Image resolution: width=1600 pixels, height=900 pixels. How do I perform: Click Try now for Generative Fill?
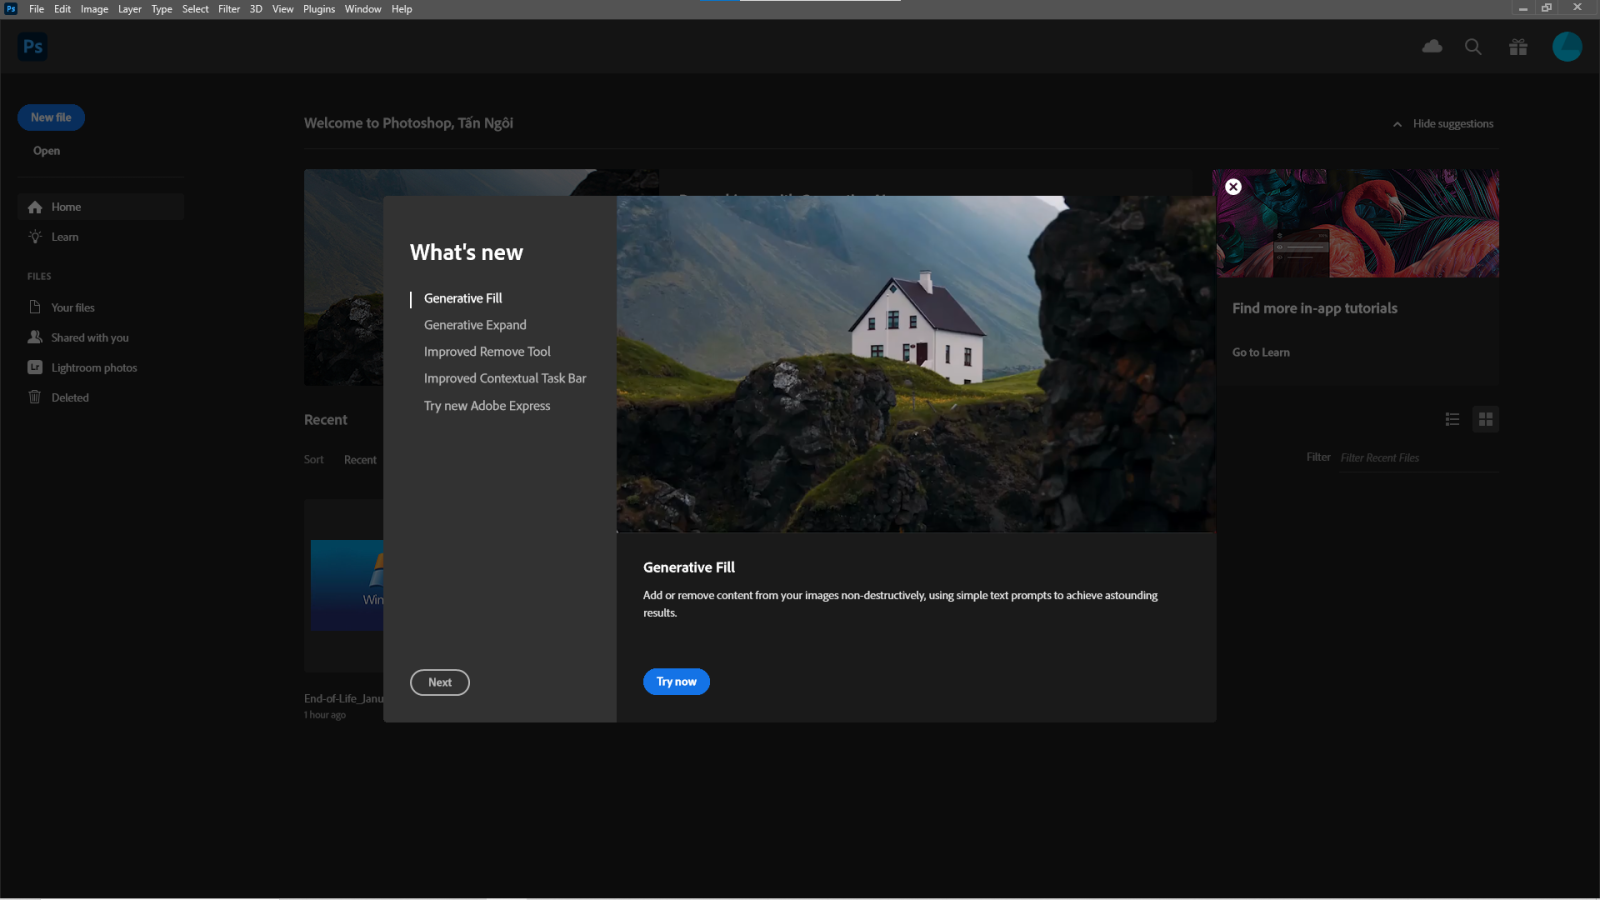click(x=676, y=681)
